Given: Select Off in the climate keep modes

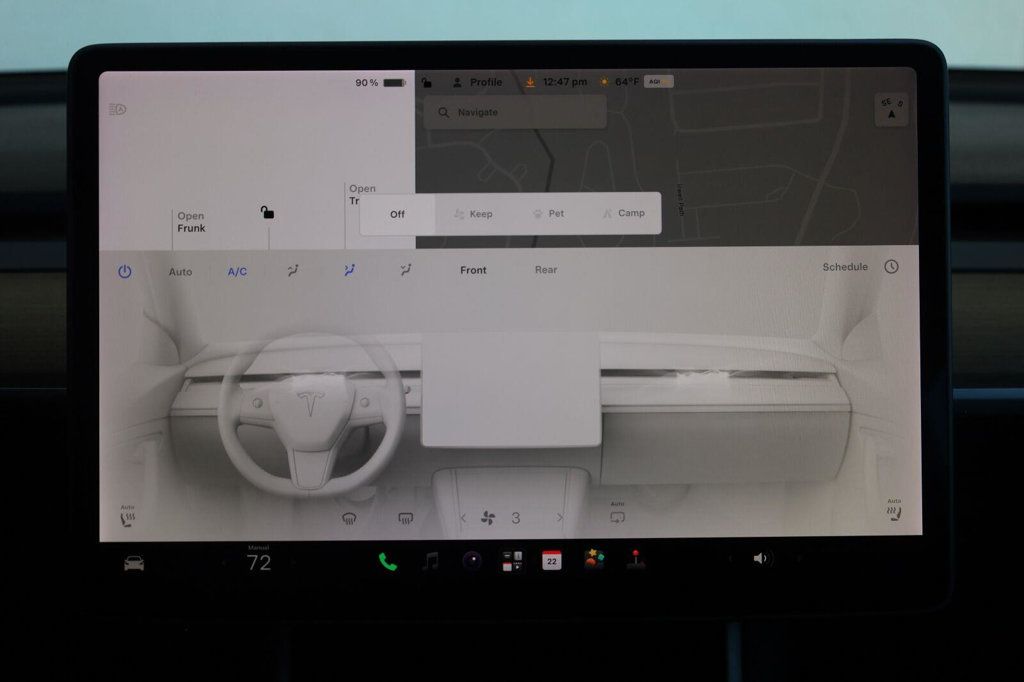Looking at the screenshot, I should click(x=397, y=214).
